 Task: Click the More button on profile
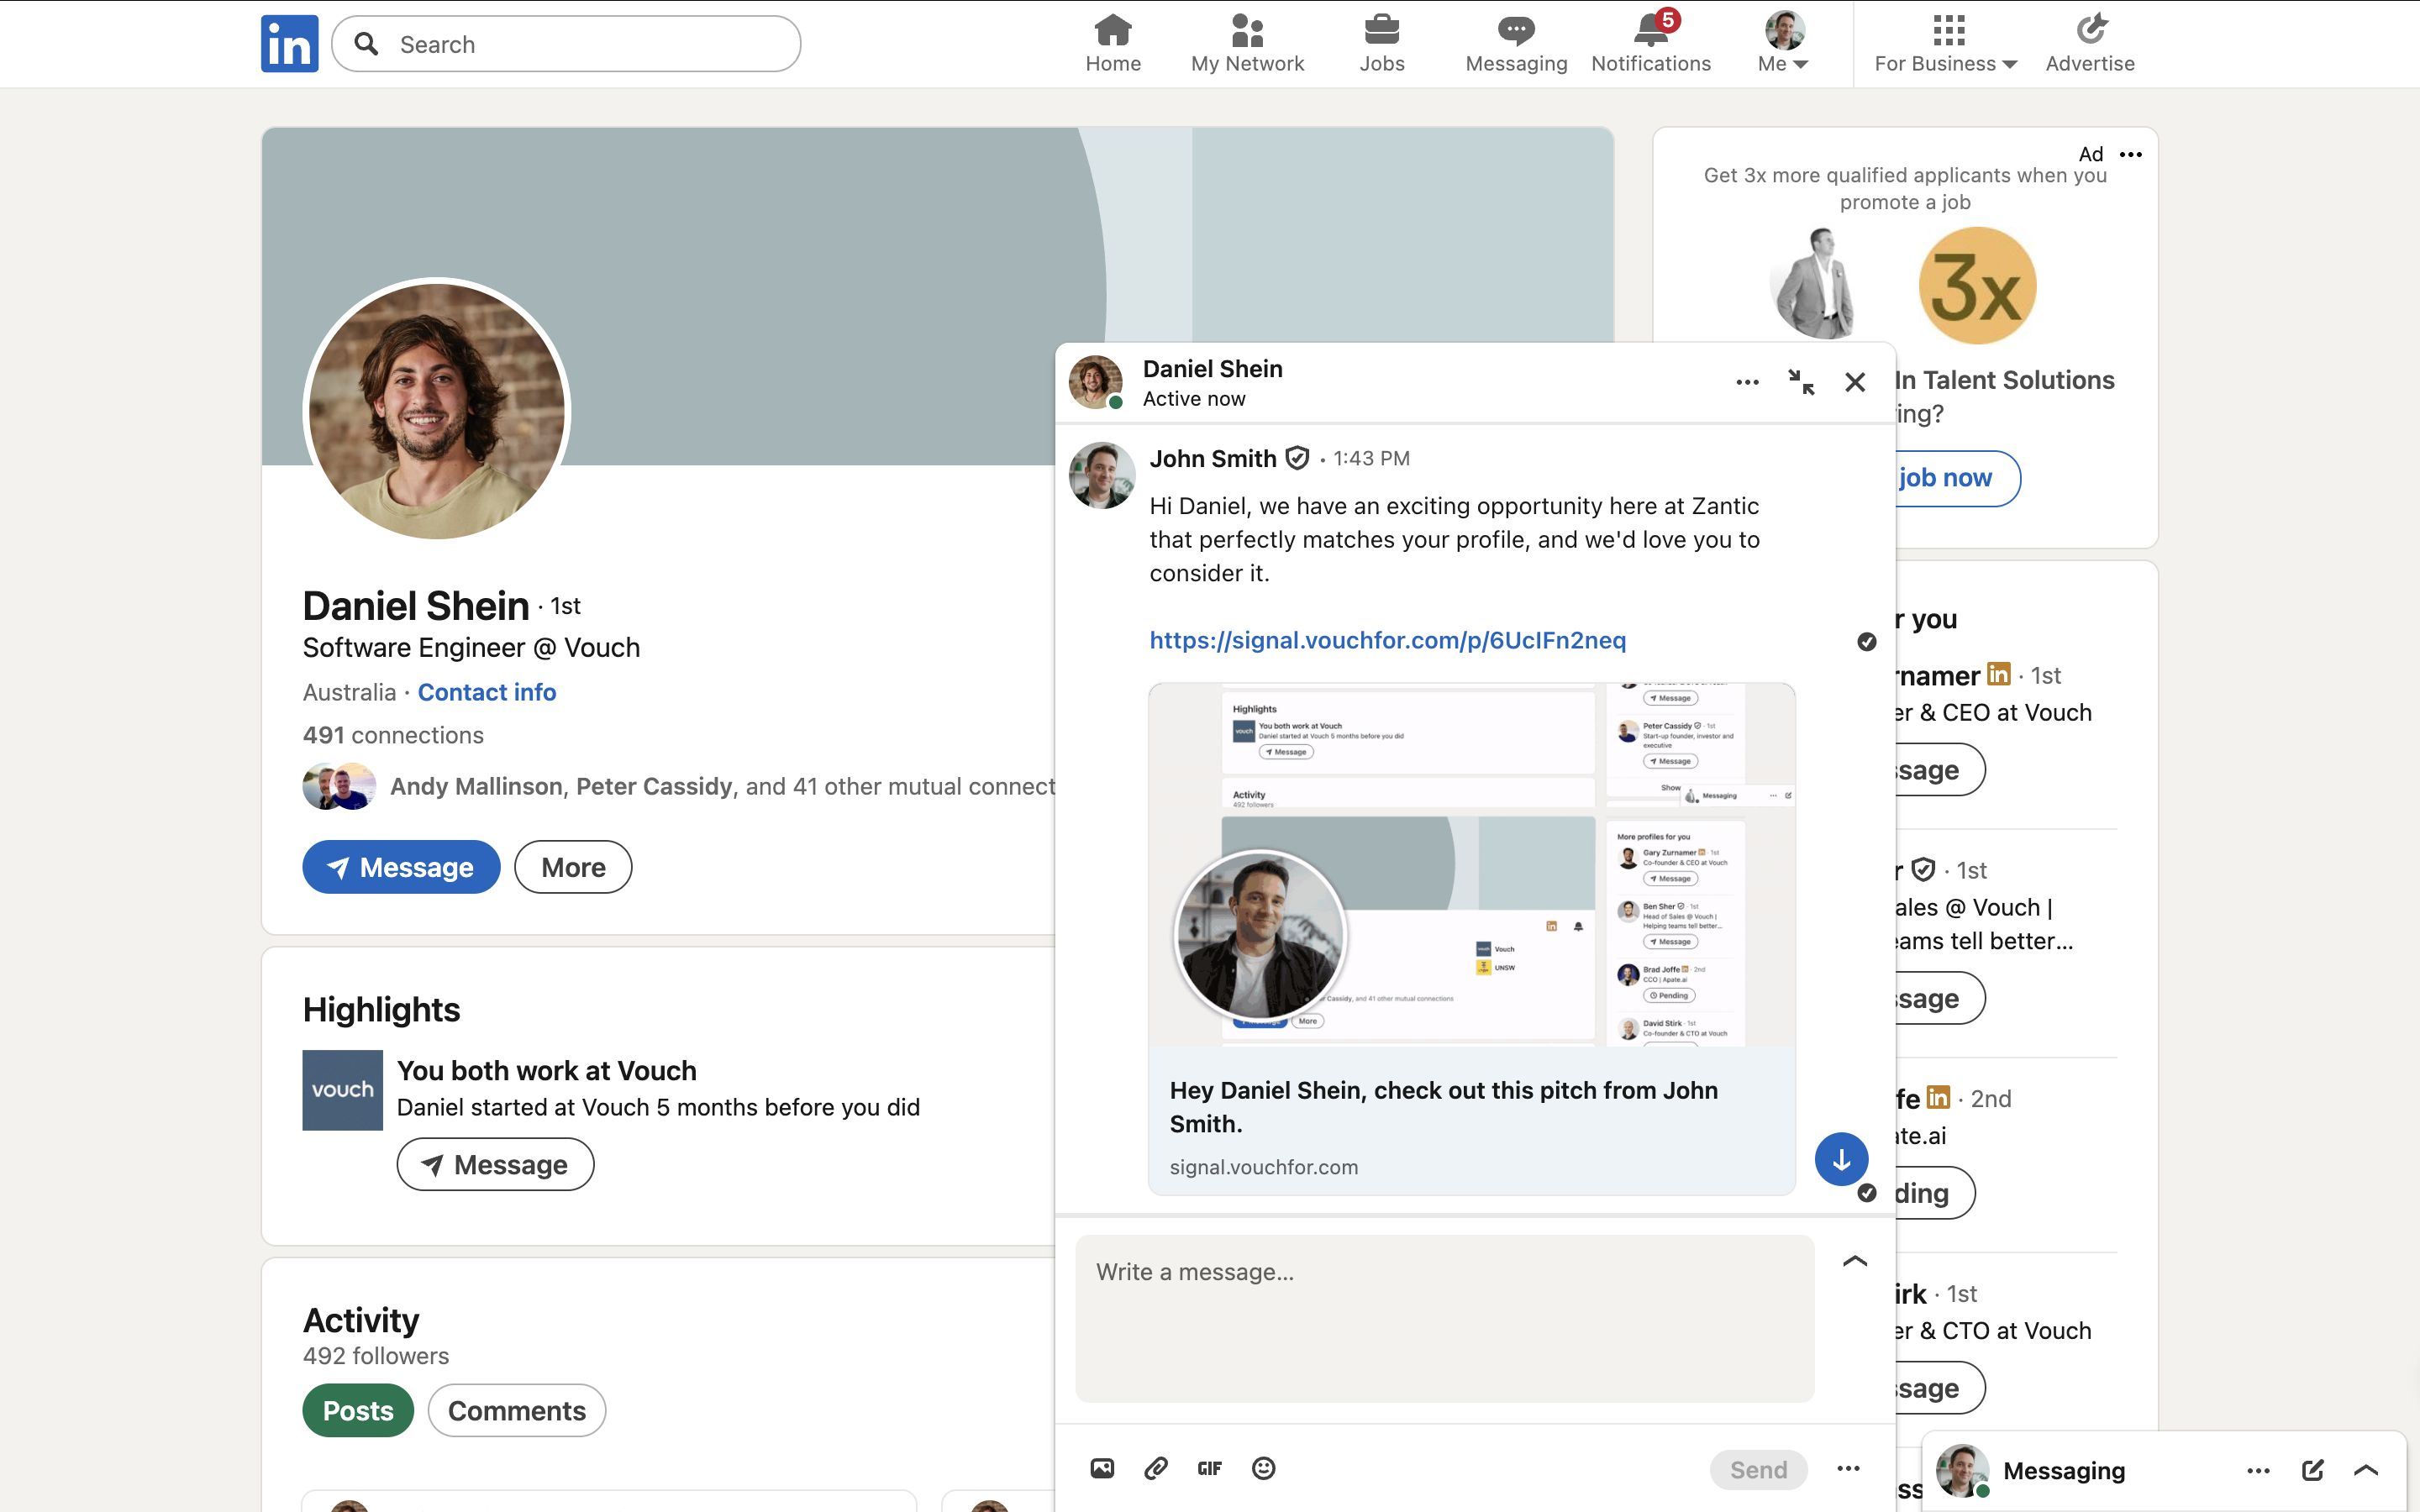573,867
